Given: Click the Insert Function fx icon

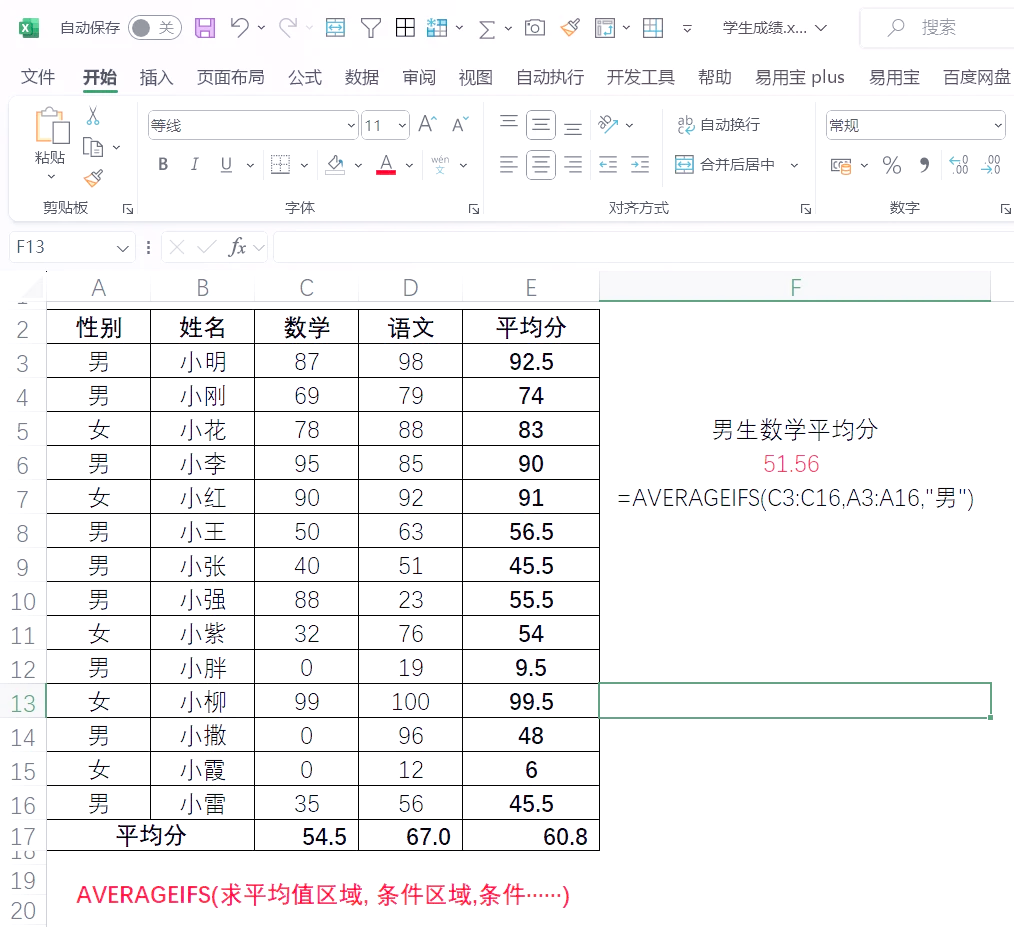Looking at the screenshot, I should (x=237, y=246).
